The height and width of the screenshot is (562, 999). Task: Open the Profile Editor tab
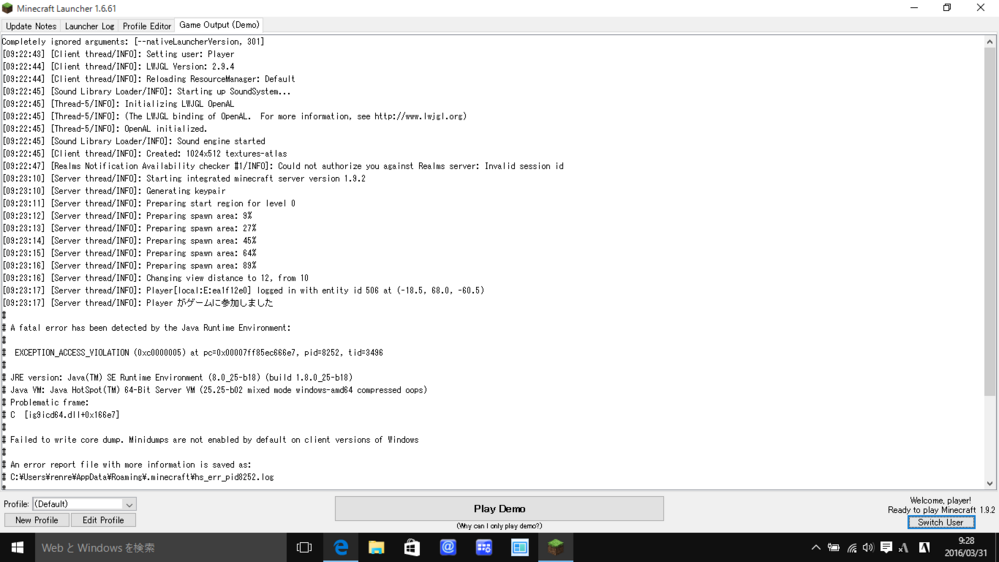coord(146,26)
